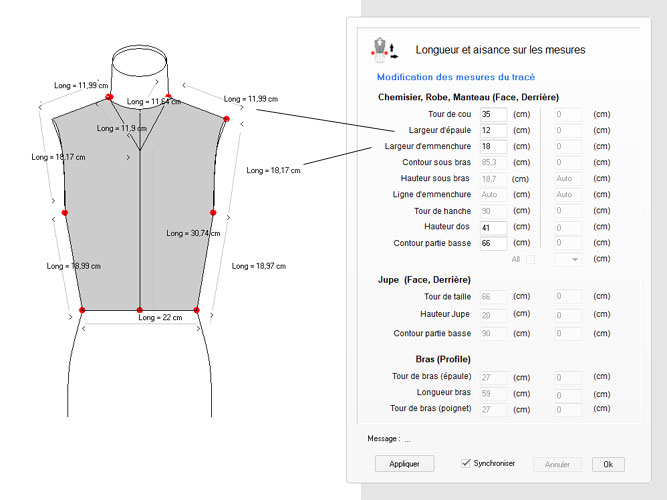667x500 pixels.
Task: Select the red control point at right shoulder tip
Action: (x=226, y=119)
